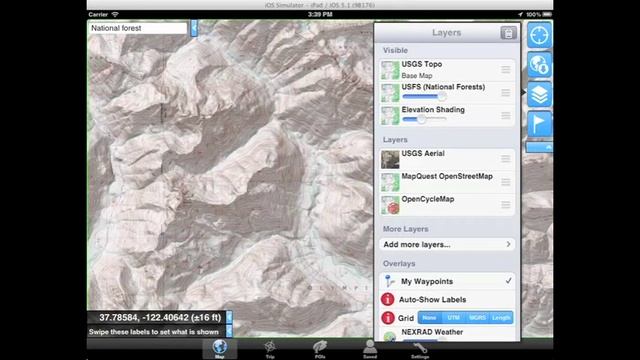The image size is (640, 360).
Task: Tap the reorder handle for USFS National Forests
Action: [x=506, y=93]
